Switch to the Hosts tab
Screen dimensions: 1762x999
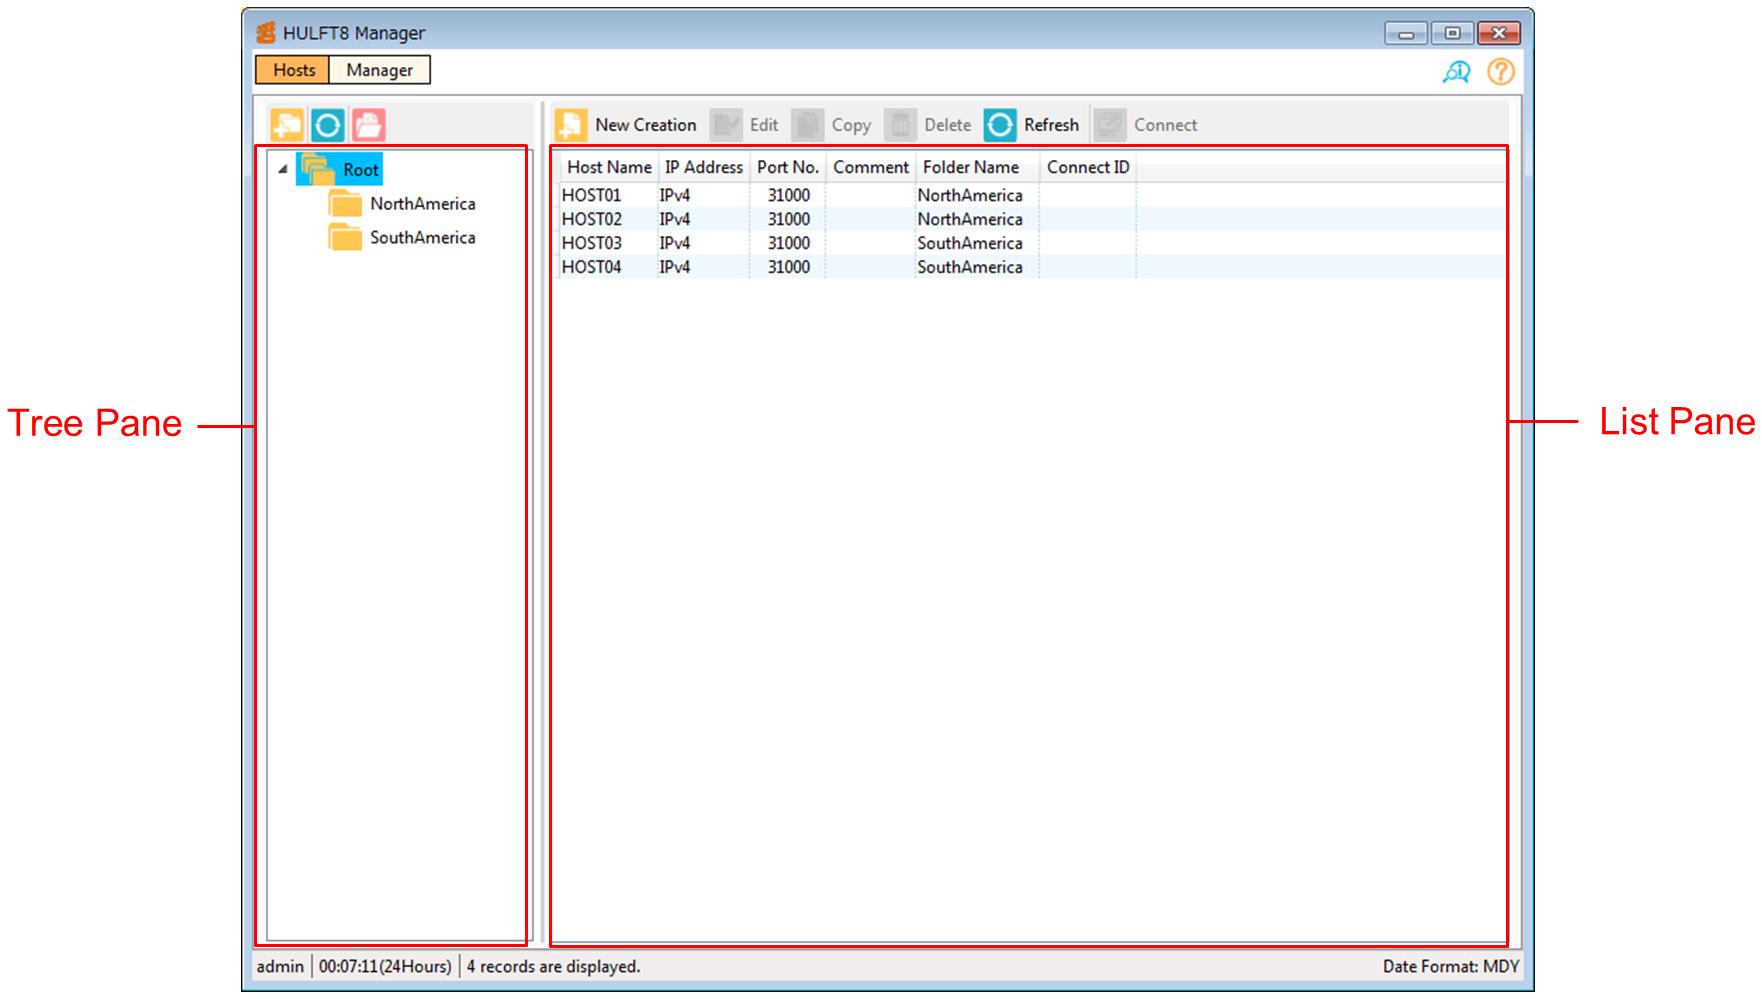point(293,70)
